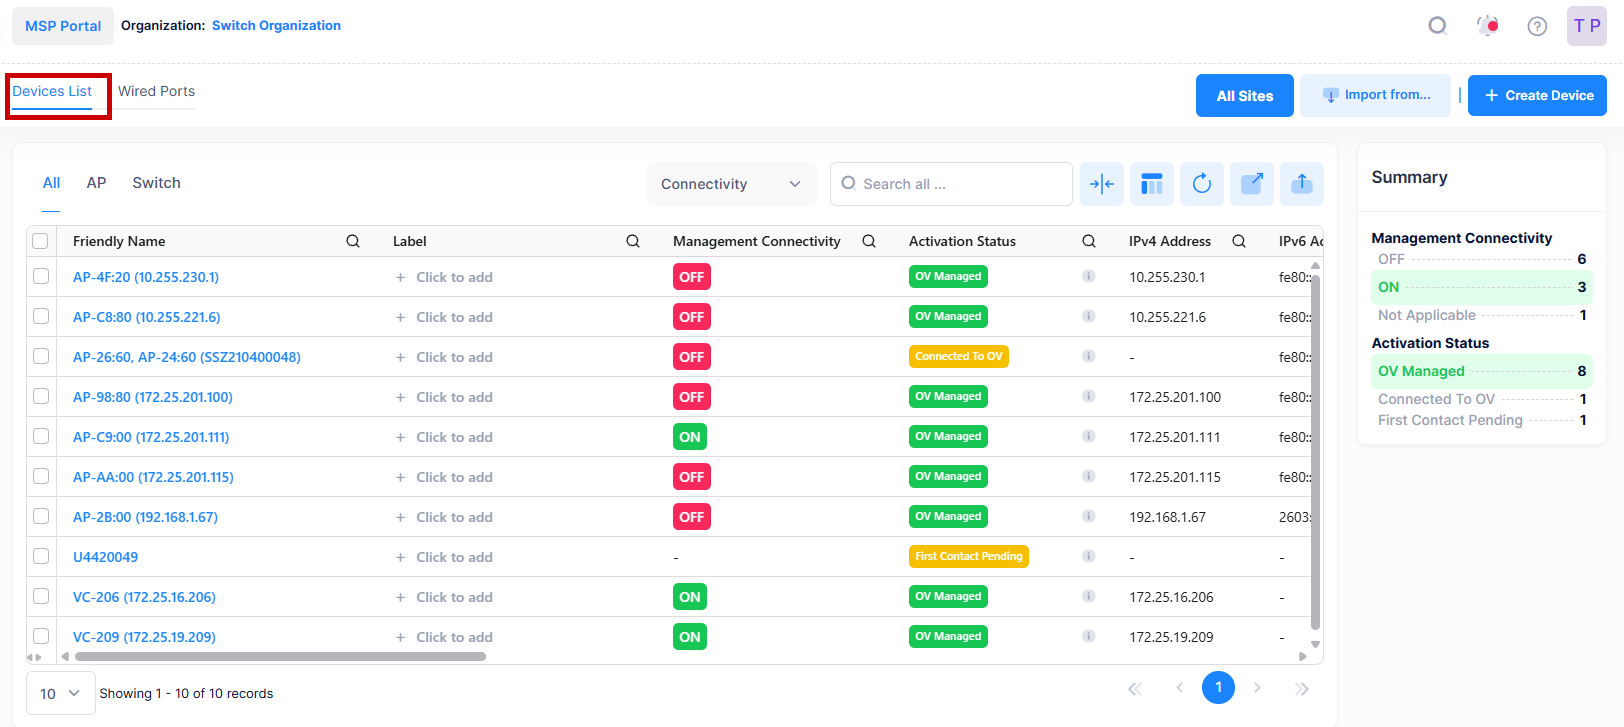The image size is (1624, 727).
Task: Click the upload icon in table toolbar
Action: 1301,184
